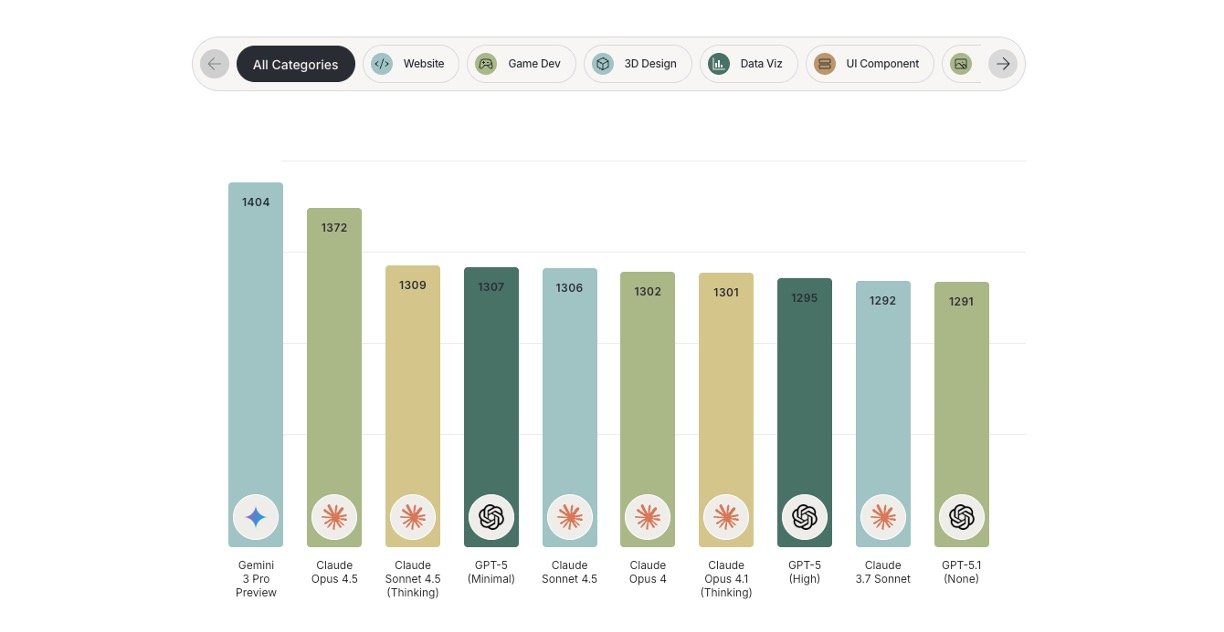The image size is (1224, 632).
Task: Select the partially visible image category chip
Action: pyautogui.click(x=961, y=64)
